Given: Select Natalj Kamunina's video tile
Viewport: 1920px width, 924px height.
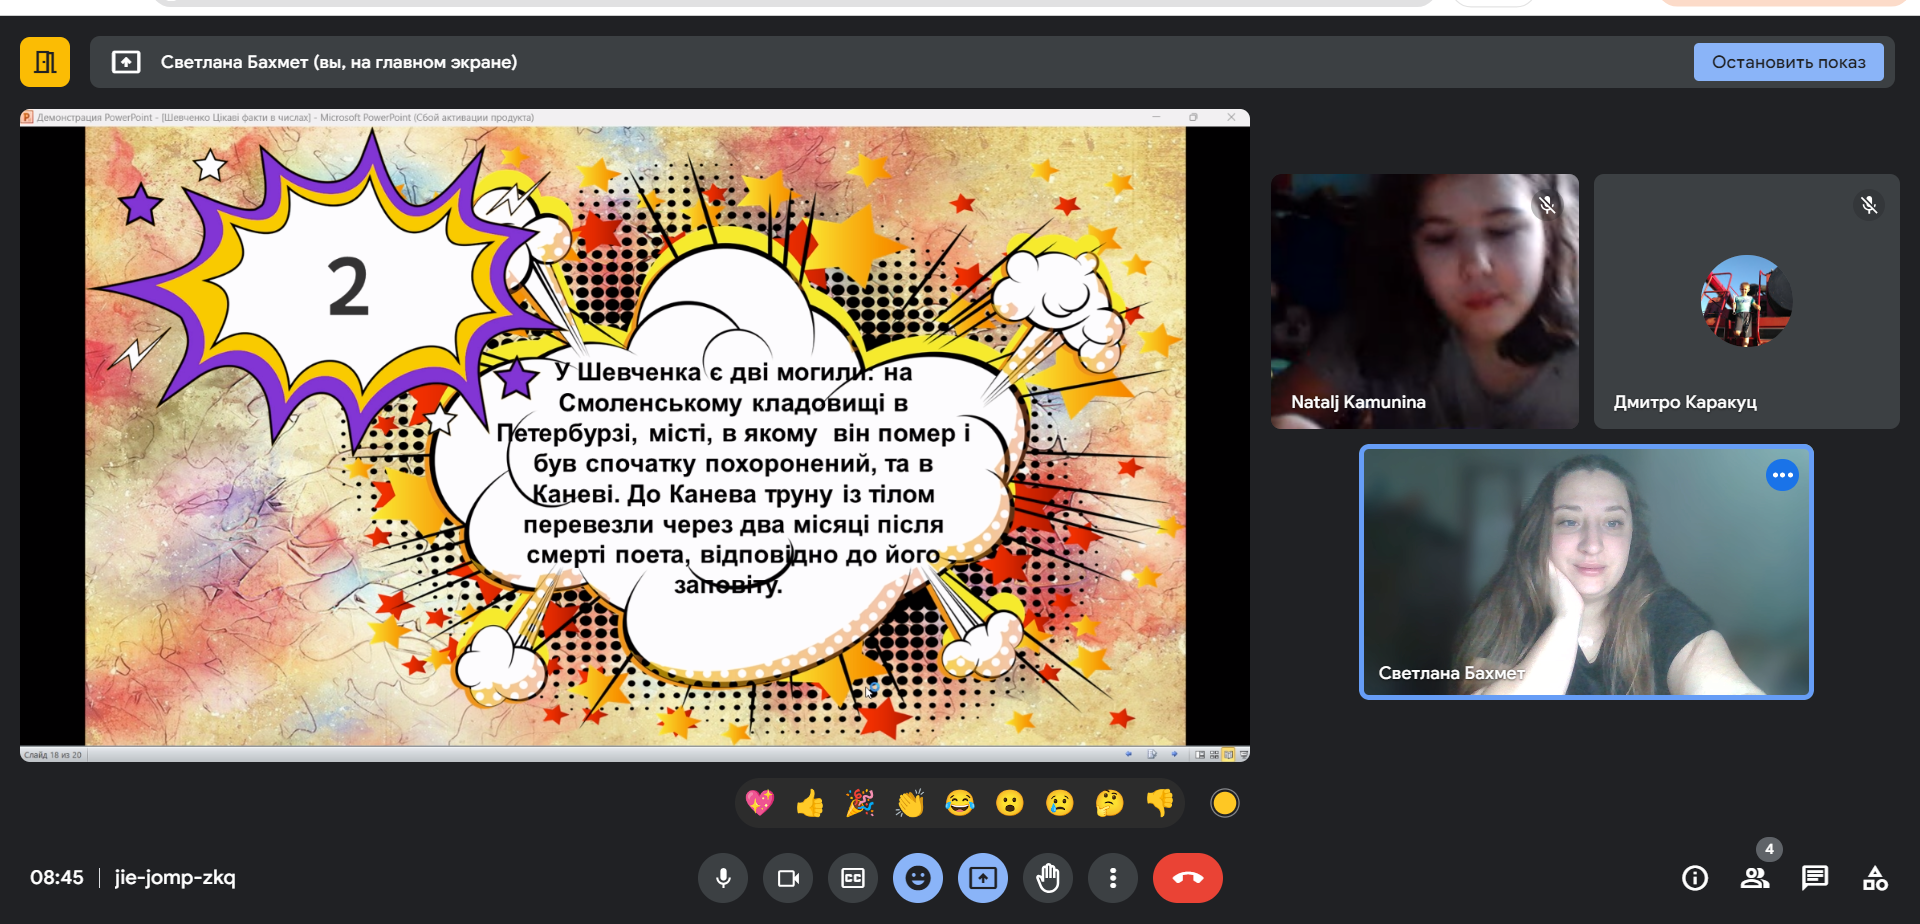Looking at the screenshot, I should [1424, 301].
